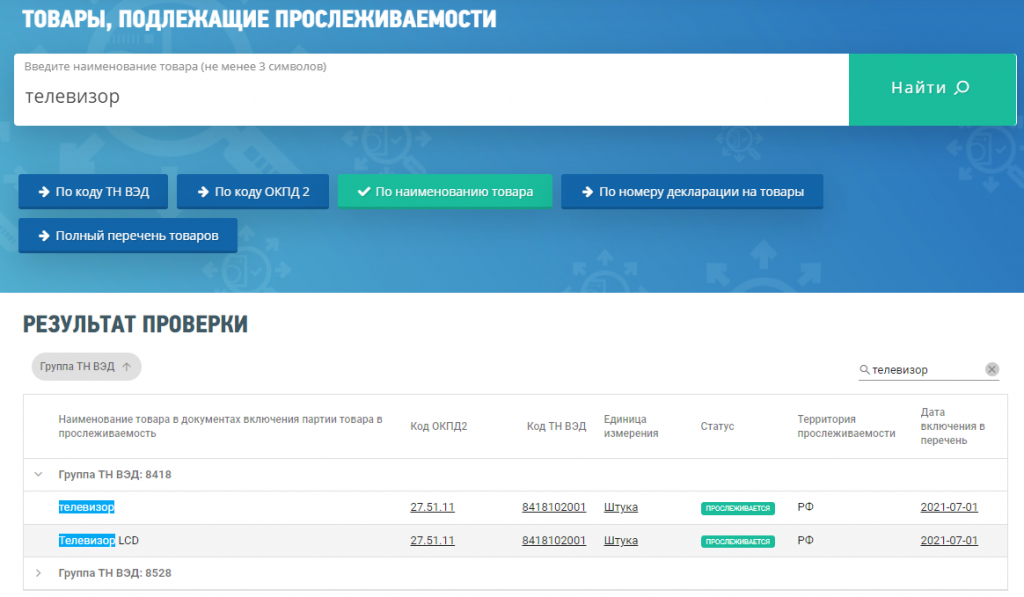
Task: Switch to По номеру декларации на товары
Action: [691, 192]
